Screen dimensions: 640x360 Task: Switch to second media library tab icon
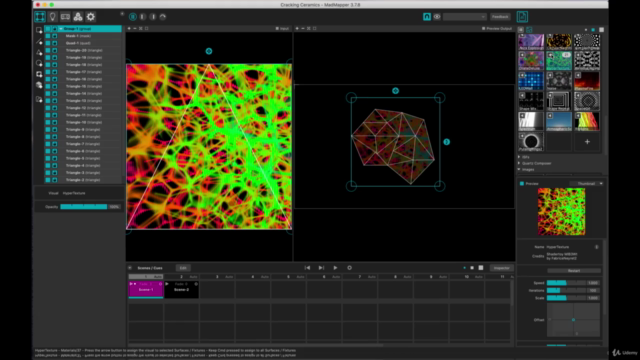tap(529, 30)
